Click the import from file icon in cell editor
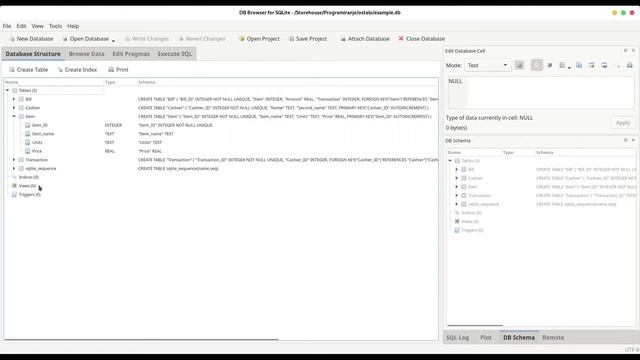Image resolution: width=640 pixels, height=360 pixels. [x=591, y=65]
